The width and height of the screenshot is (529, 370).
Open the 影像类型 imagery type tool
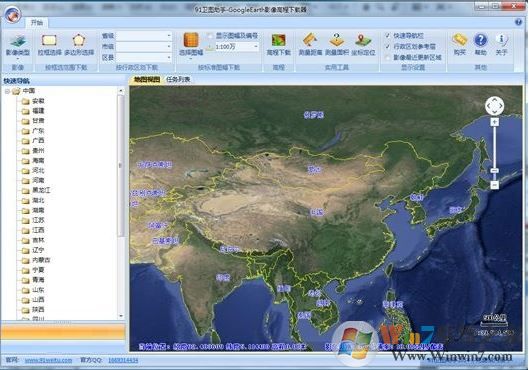click(18, 45)
